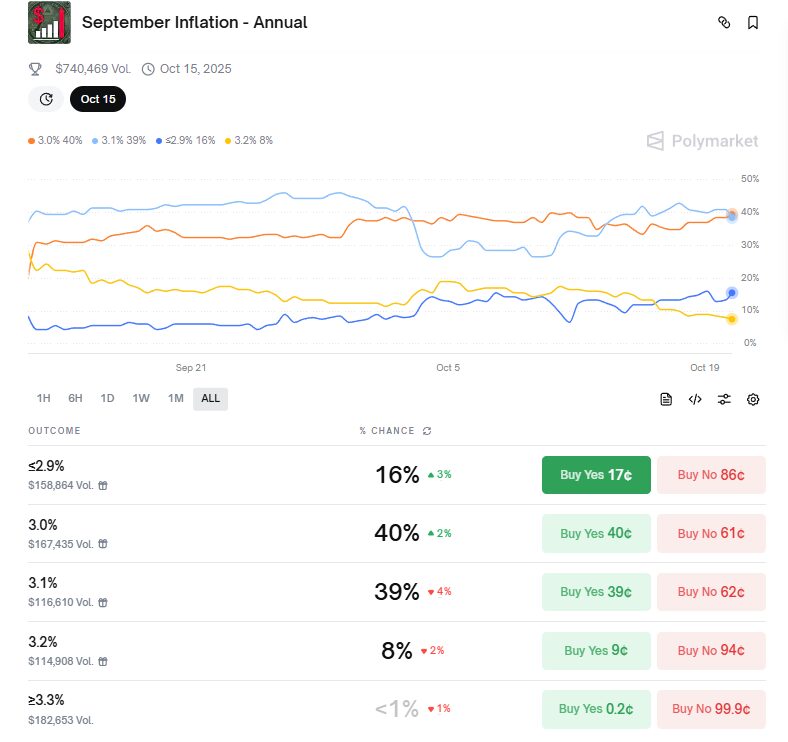The width and height of the screenshot is (788, 742).
Task: Open chart settings gear icon
Action: pyautogui.click(x=753, y=399)
